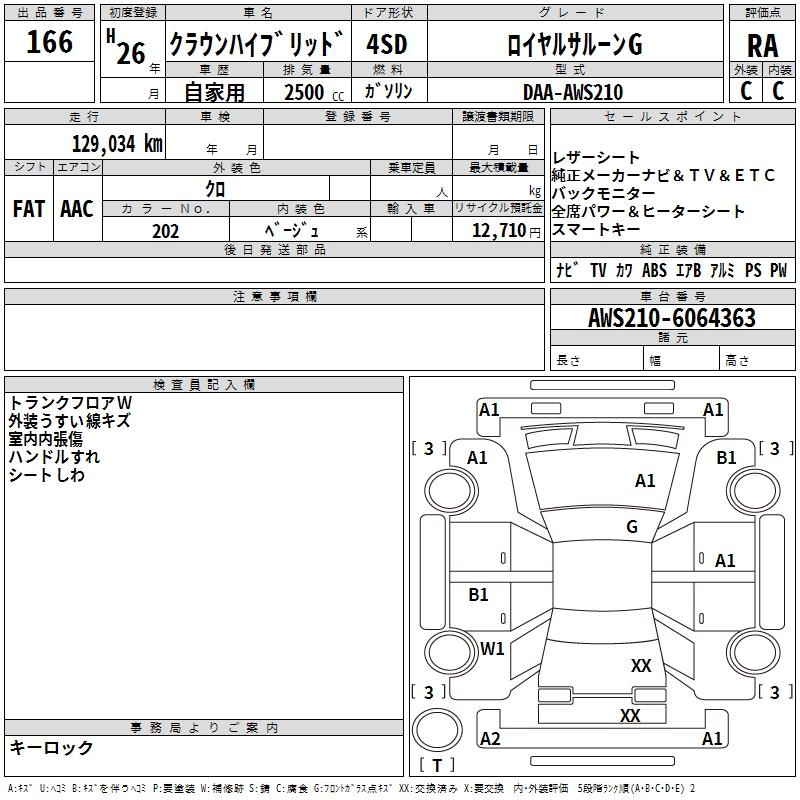Screen dimensions: 800x800
Task: Click the A2 scratch mark on the diagram
Action: click(490, 739)
